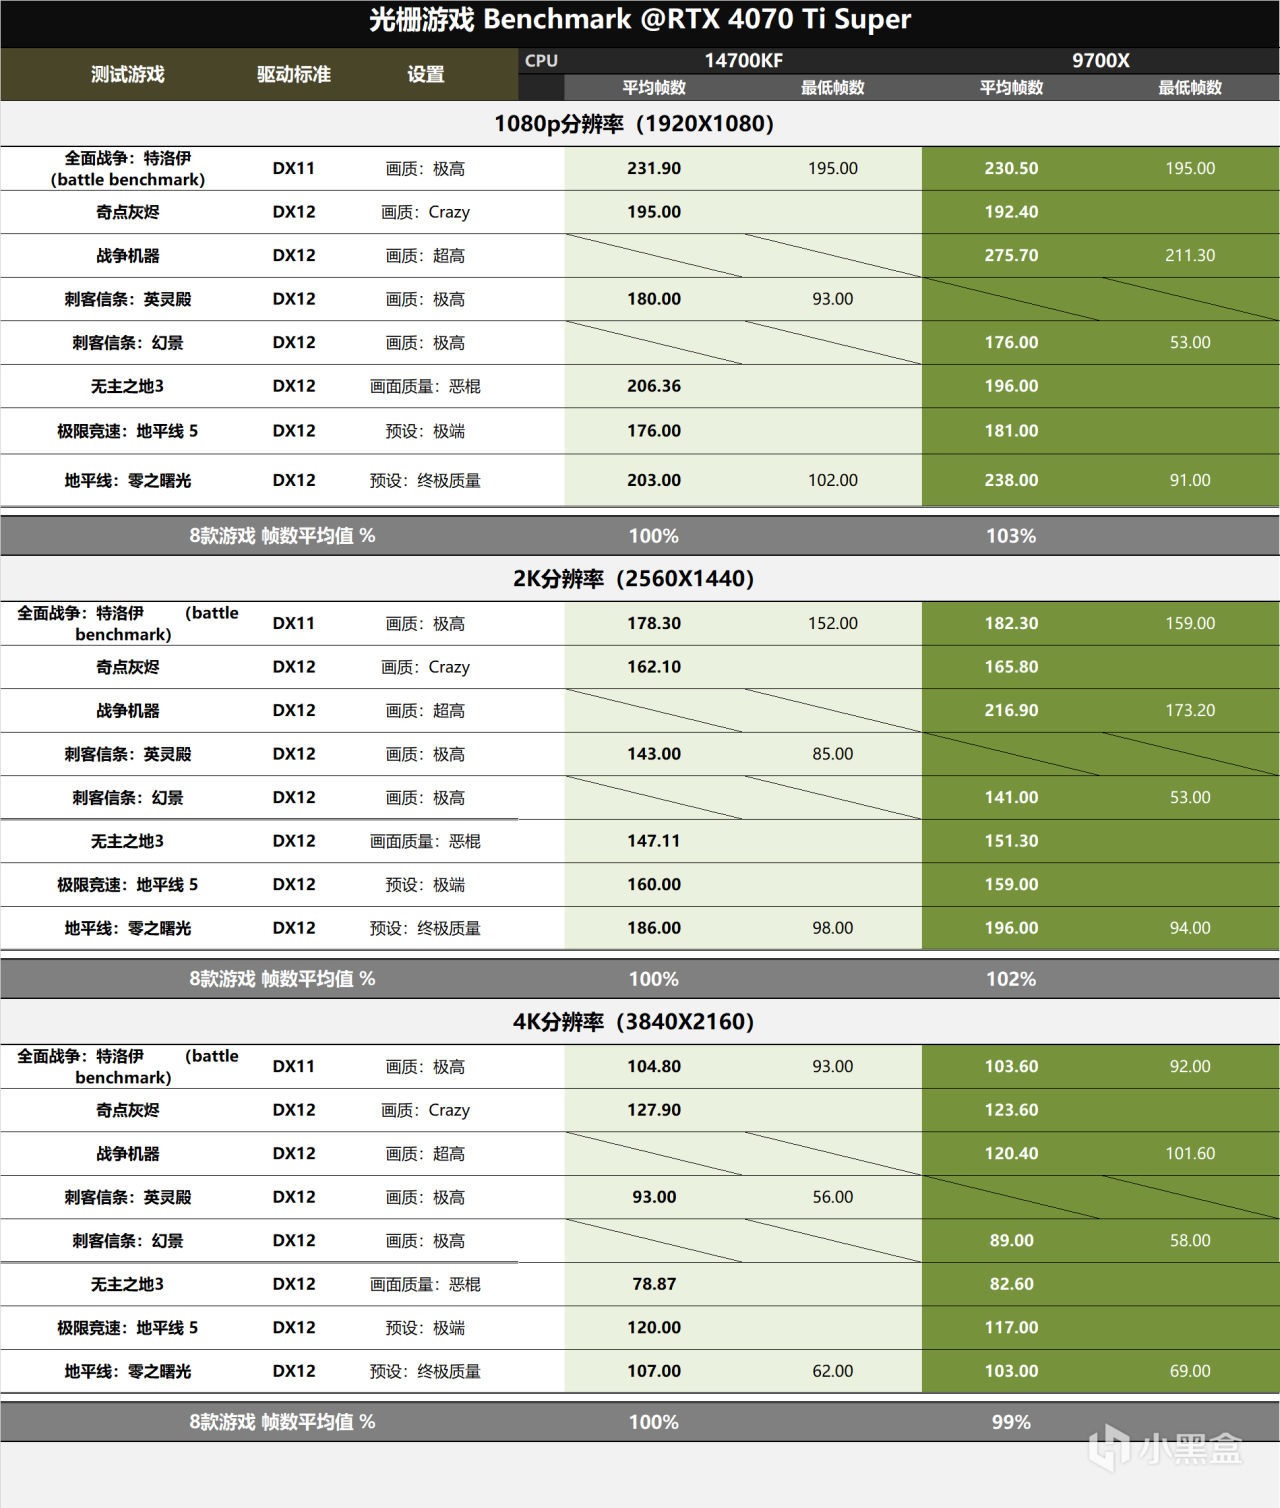Jump to the 2K分辨率 section heading
This screenshot has width=1280, height=1508.
(x=634, y=579)
